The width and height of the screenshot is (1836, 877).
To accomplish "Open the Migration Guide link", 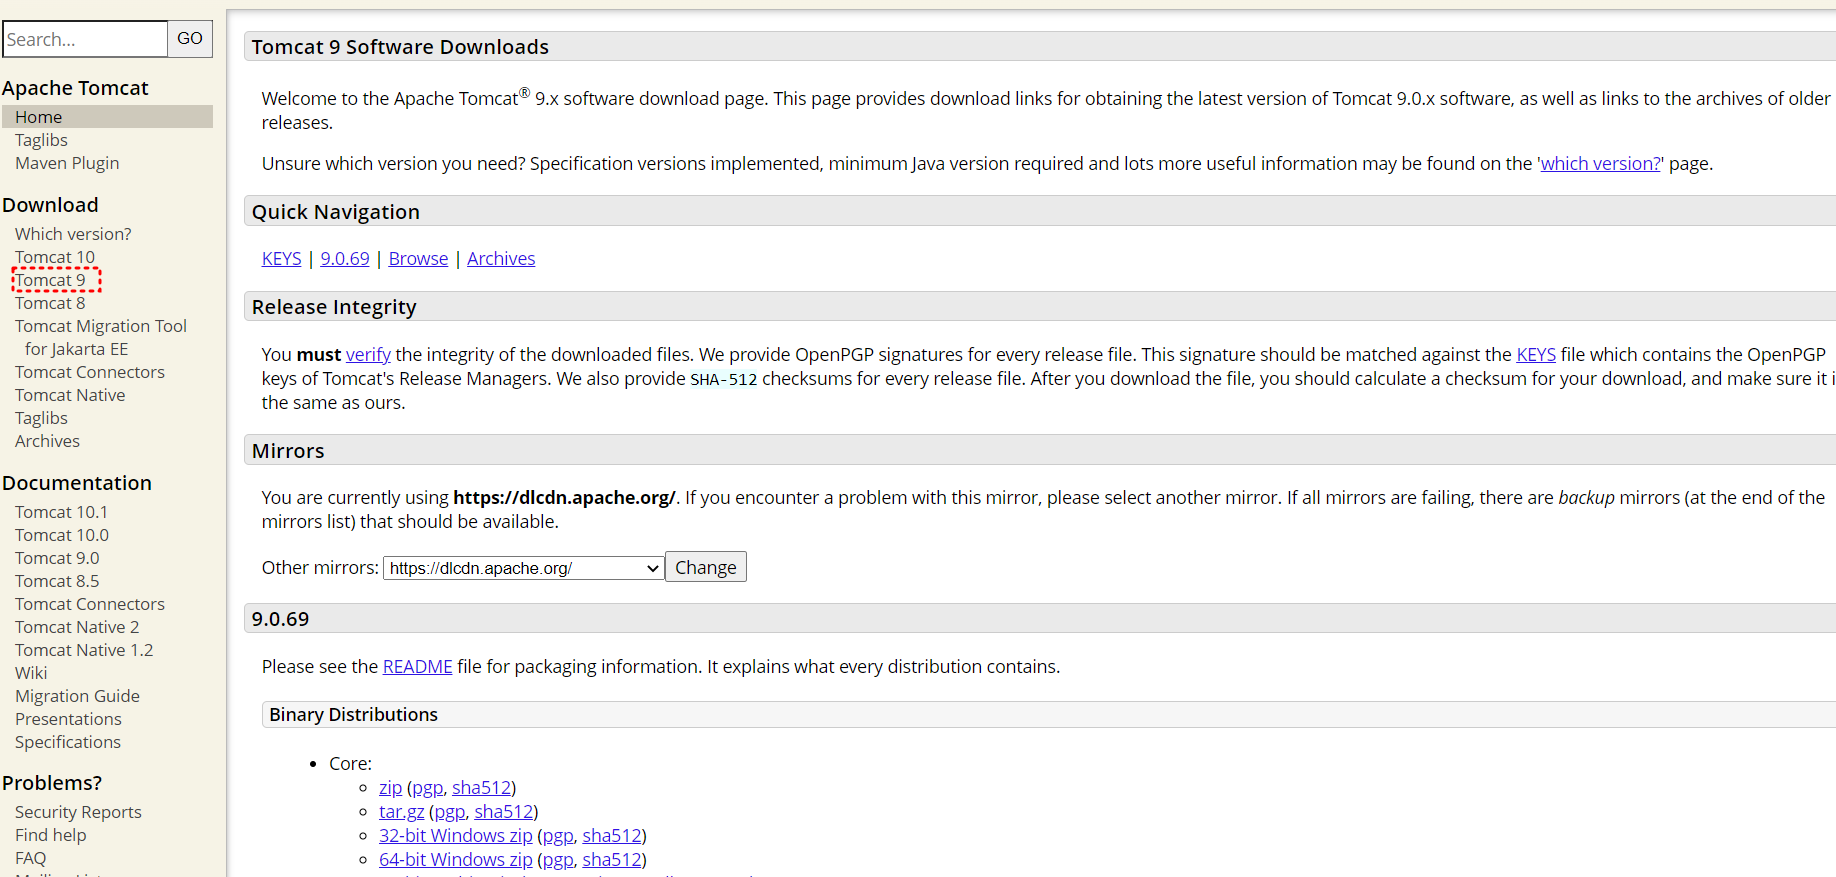I will click(77, 696).
